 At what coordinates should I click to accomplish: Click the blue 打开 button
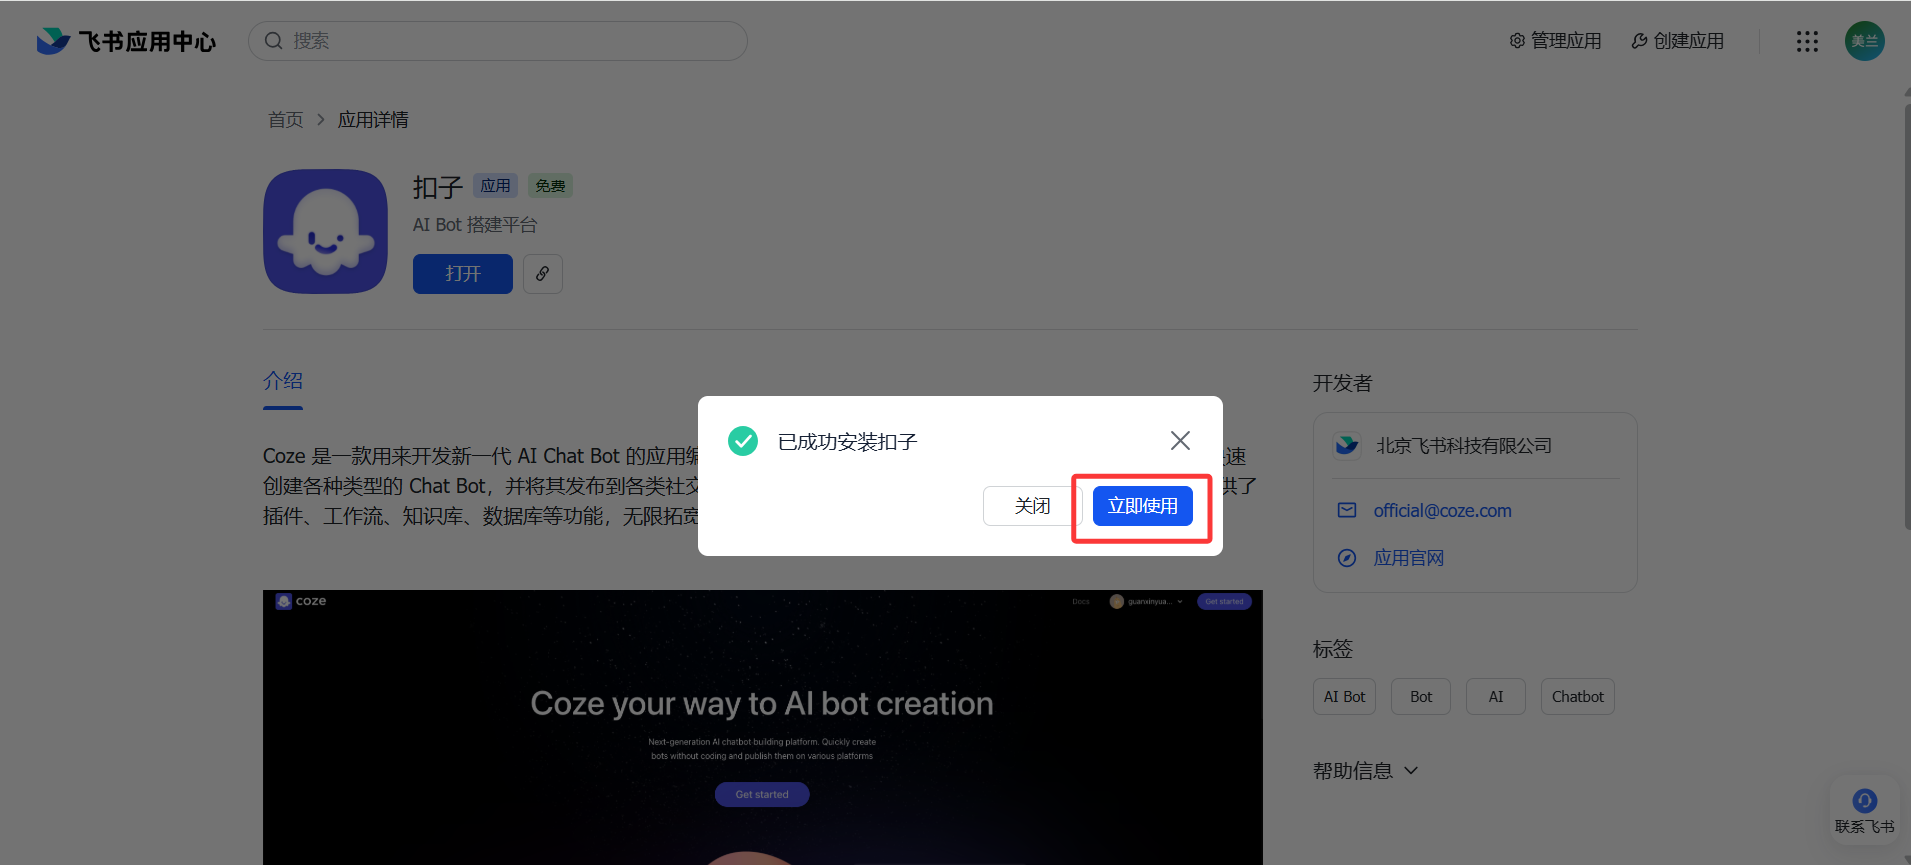[x=463, y=274]
